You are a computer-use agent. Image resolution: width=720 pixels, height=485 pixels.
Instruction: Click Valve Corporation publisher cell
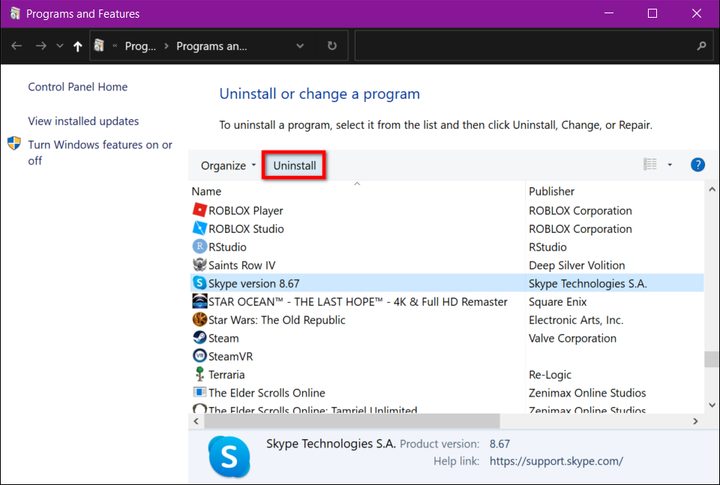pyautogui.click(x=573, y=338)
